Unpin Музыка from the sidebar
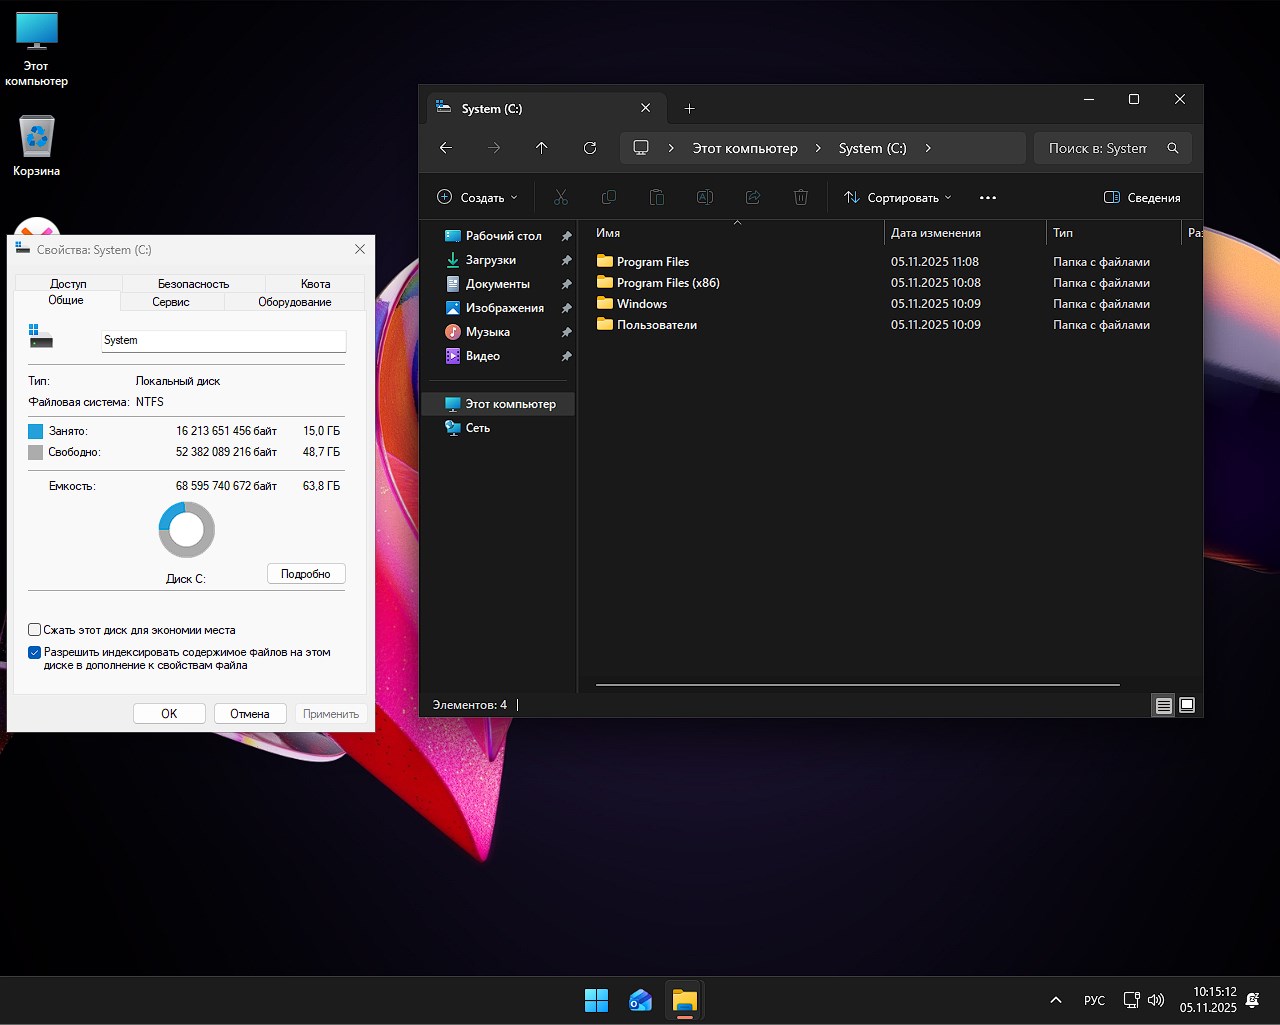This screenshot has width=1280, height=1025. (566, 331)
